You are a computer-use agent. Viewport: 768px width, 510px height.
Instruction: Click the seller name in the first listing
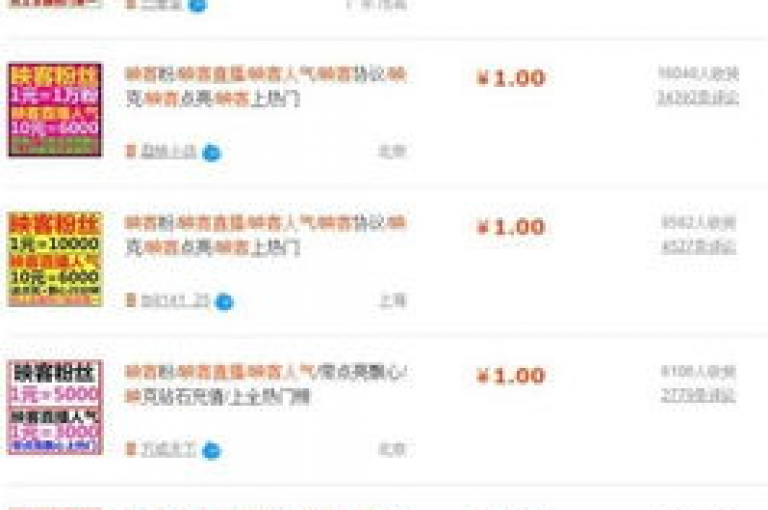[168, 152]
